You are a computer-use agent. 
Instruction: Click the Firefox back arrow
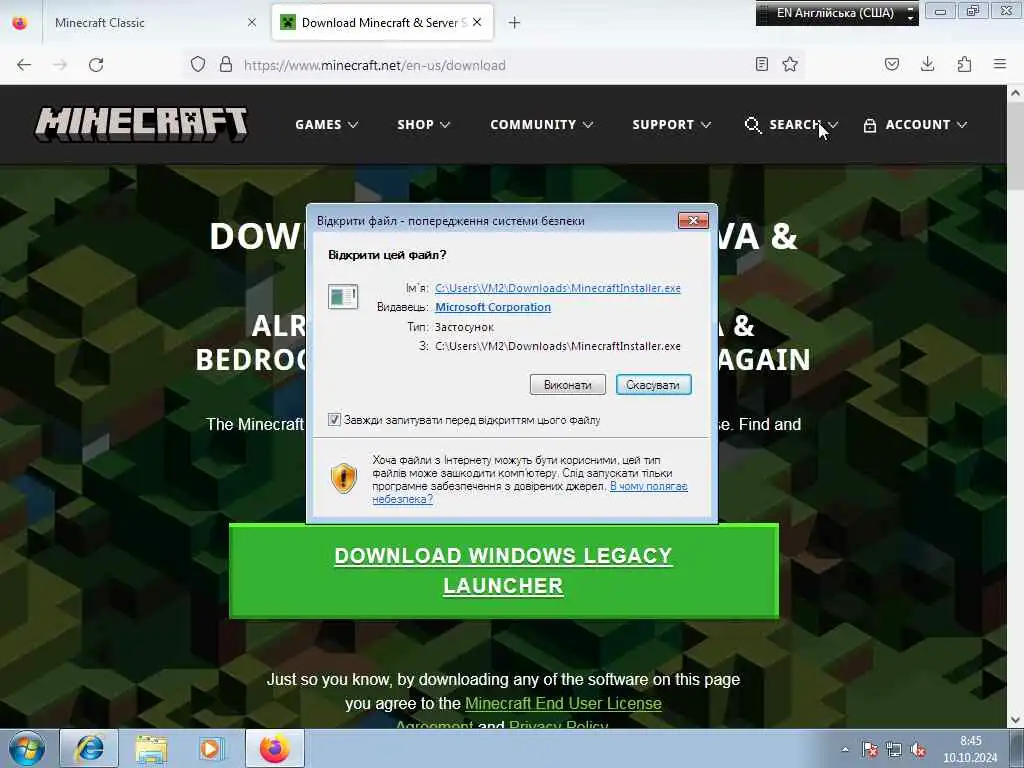pos(24,65)
